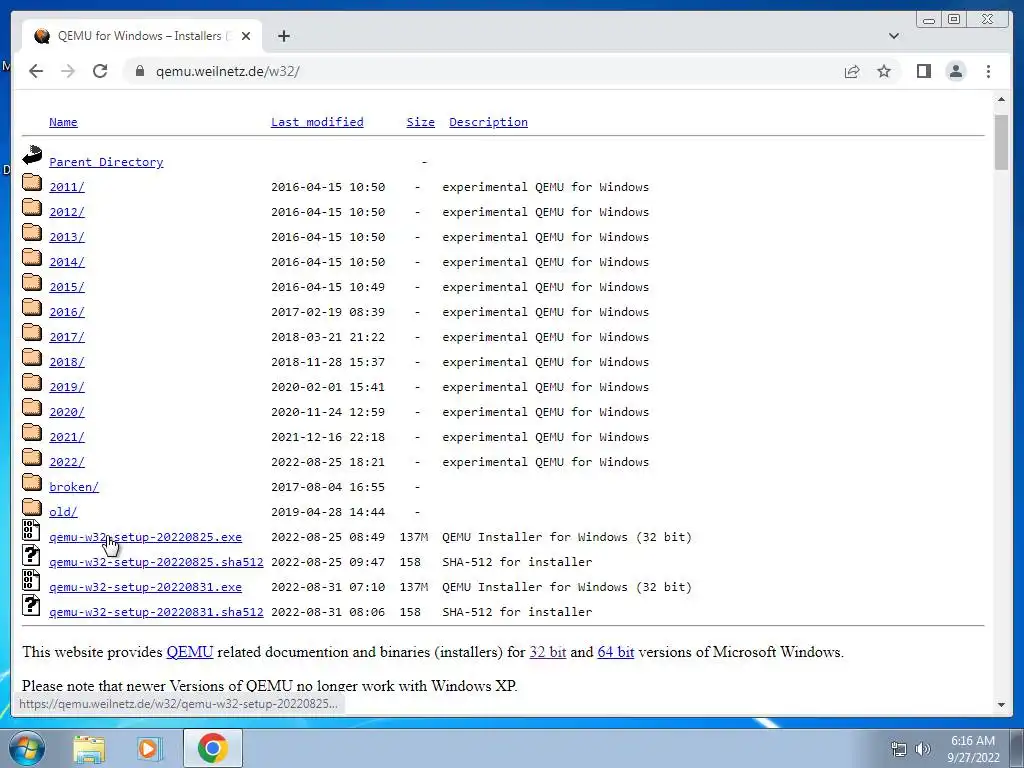The image size is (1024, 768).
Task: Sort listing by Name column
Action: (x=63, y=122)
